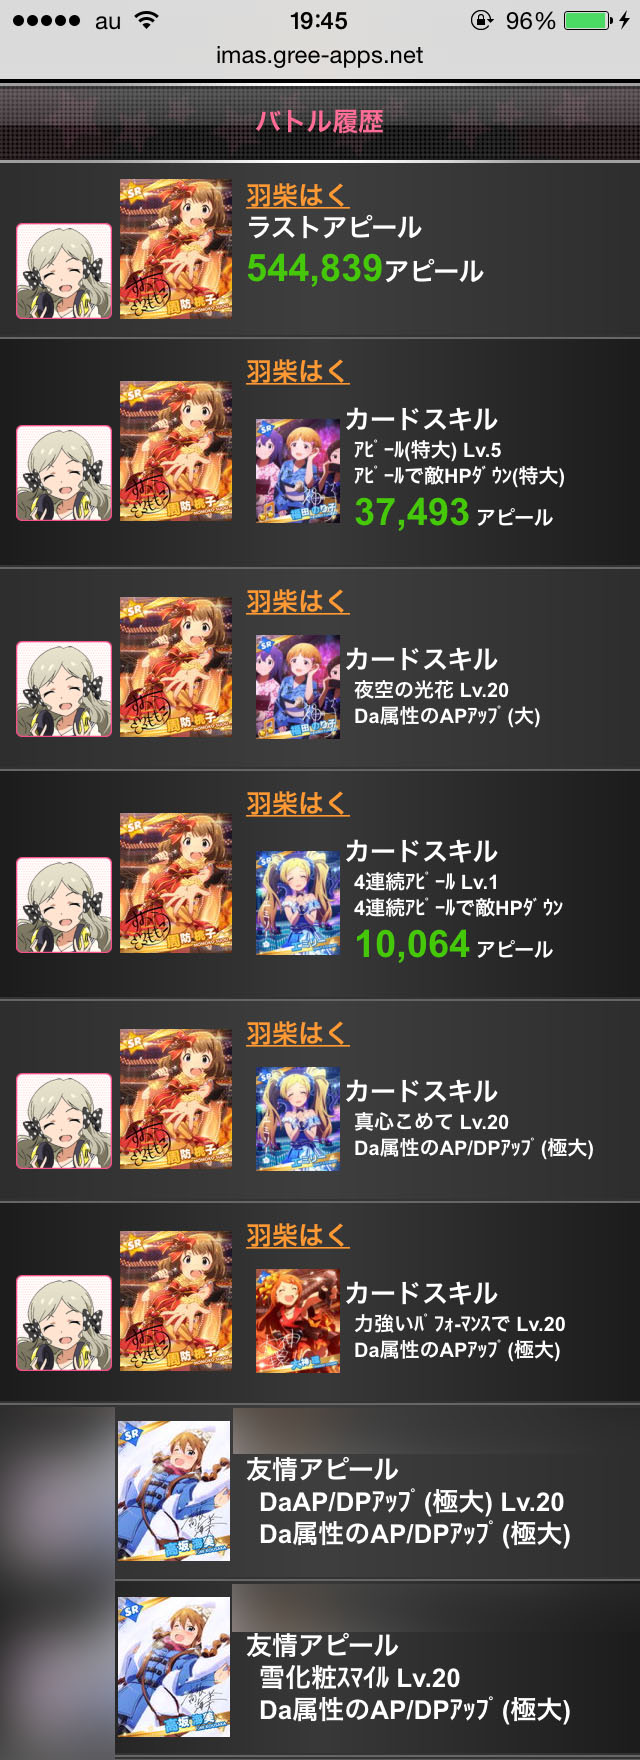Tap player avatar icon in ラストアピール row
The height and width of the screenshot is (1760, 640).
pos(64,271)
